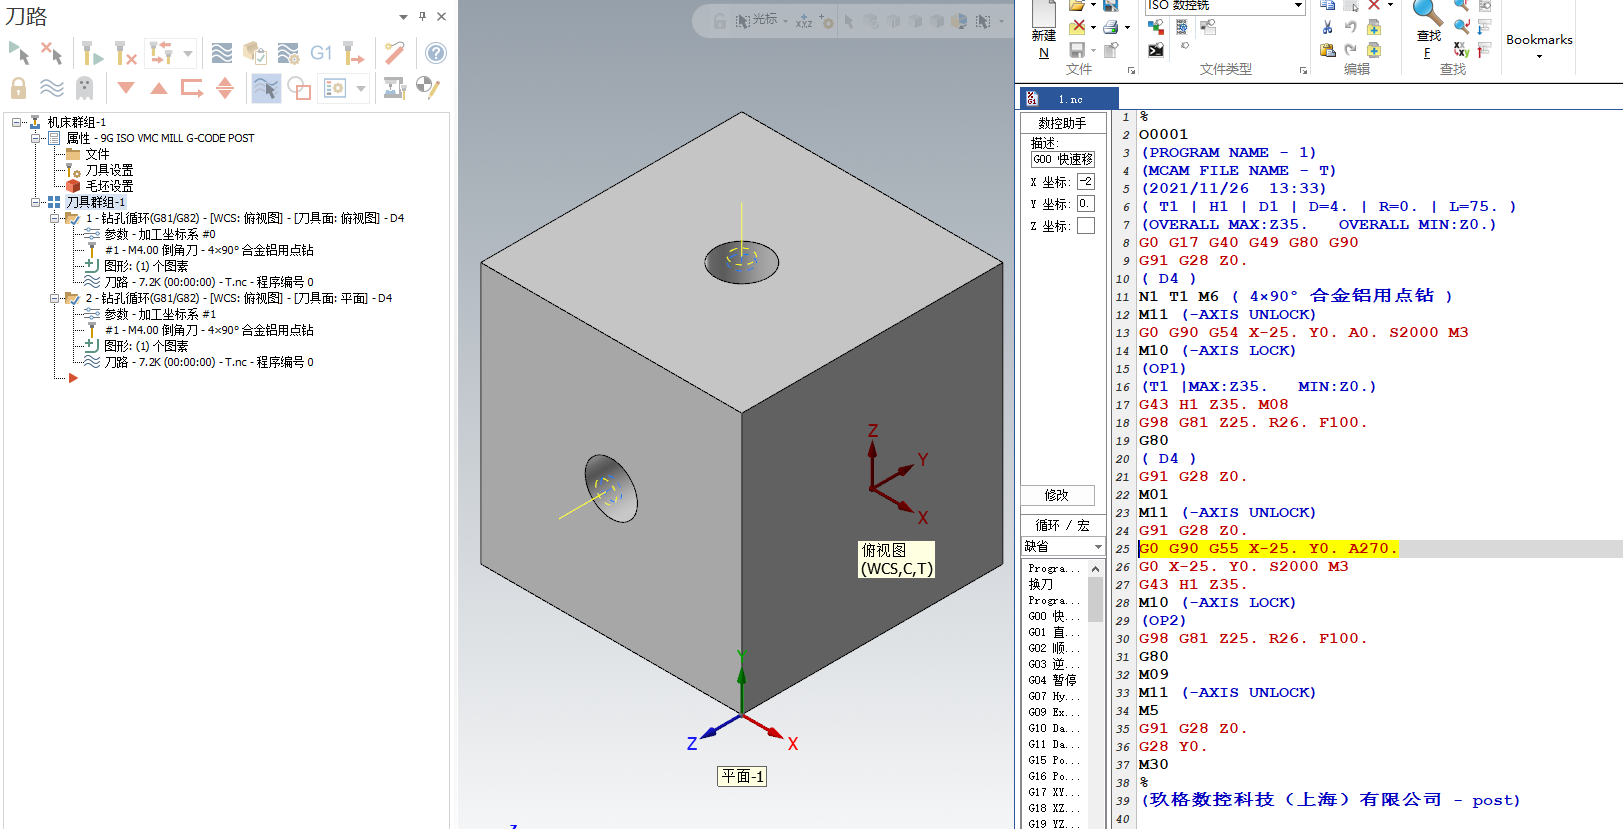The height and width of the screenshot is (829, 1623).
Task: Collapse operation 1 钻孔循环 node
Action: (55, 218)
